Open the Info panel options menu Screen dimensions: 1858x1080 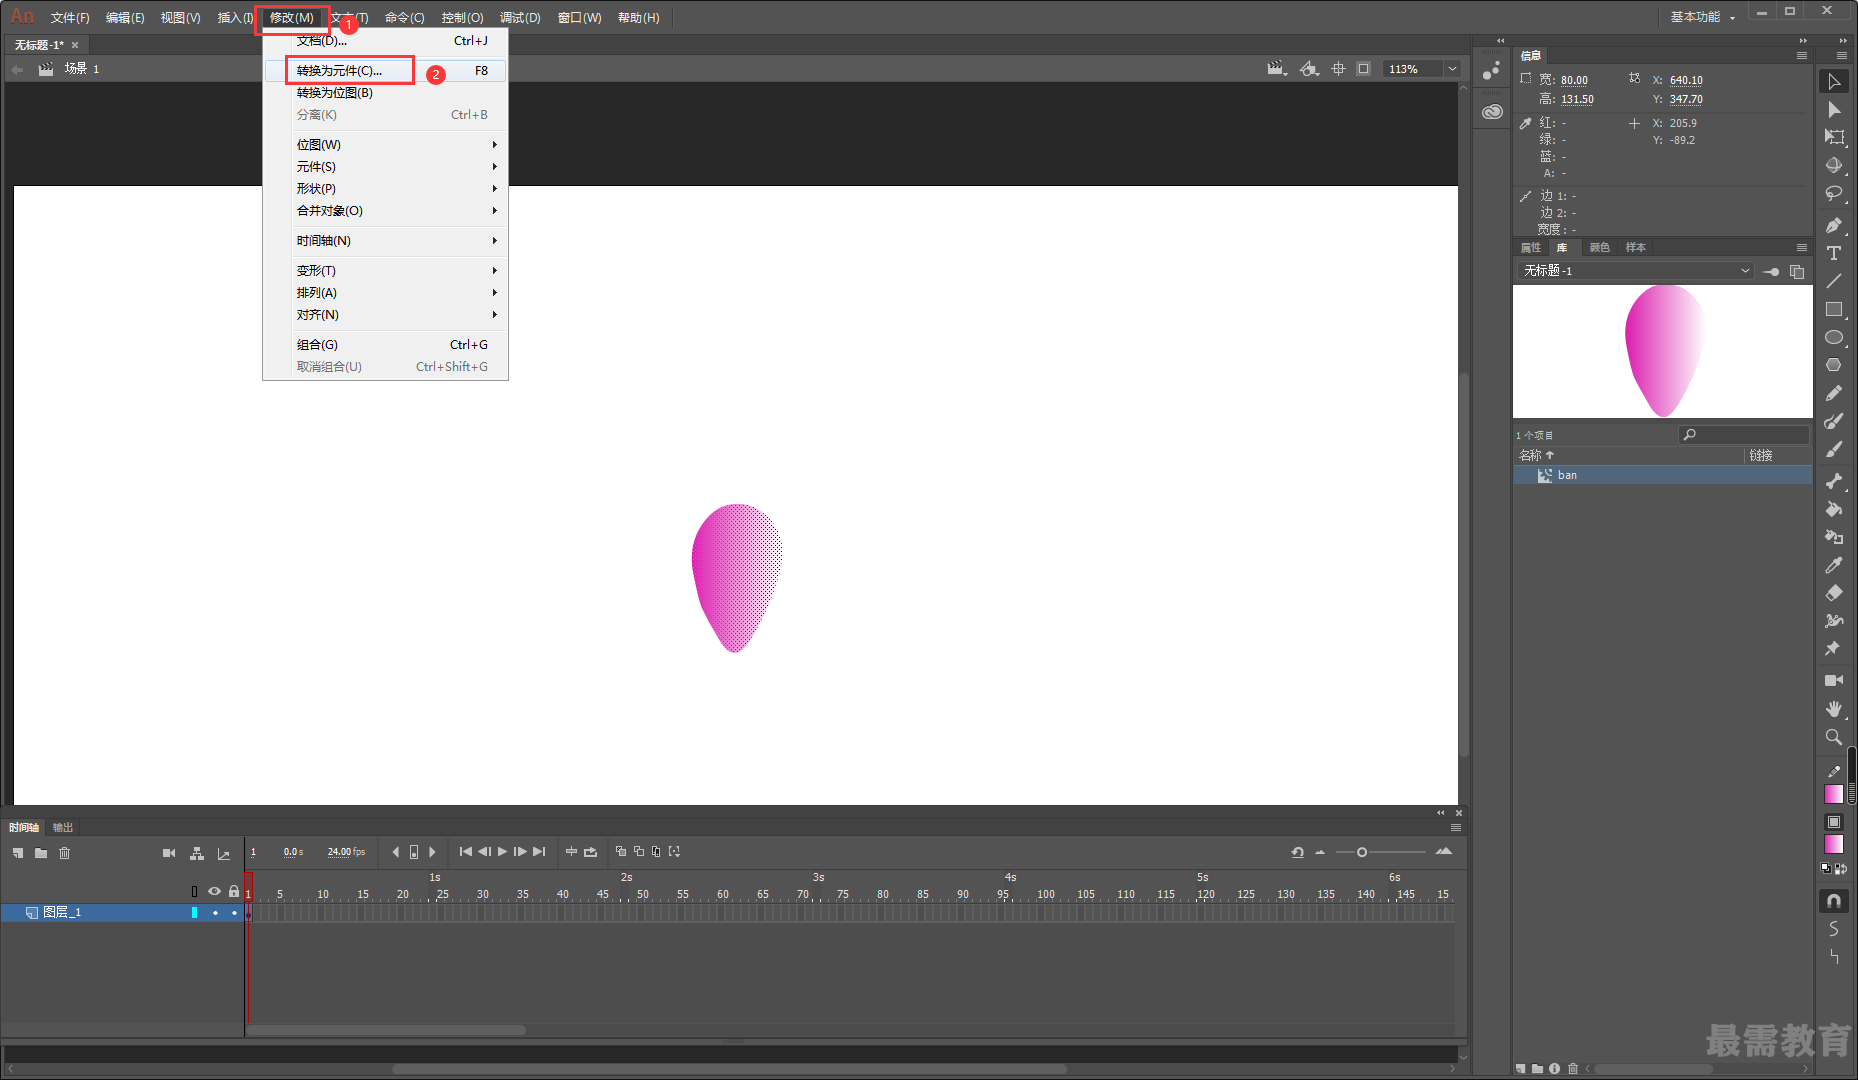click(x=1802, y=55)
